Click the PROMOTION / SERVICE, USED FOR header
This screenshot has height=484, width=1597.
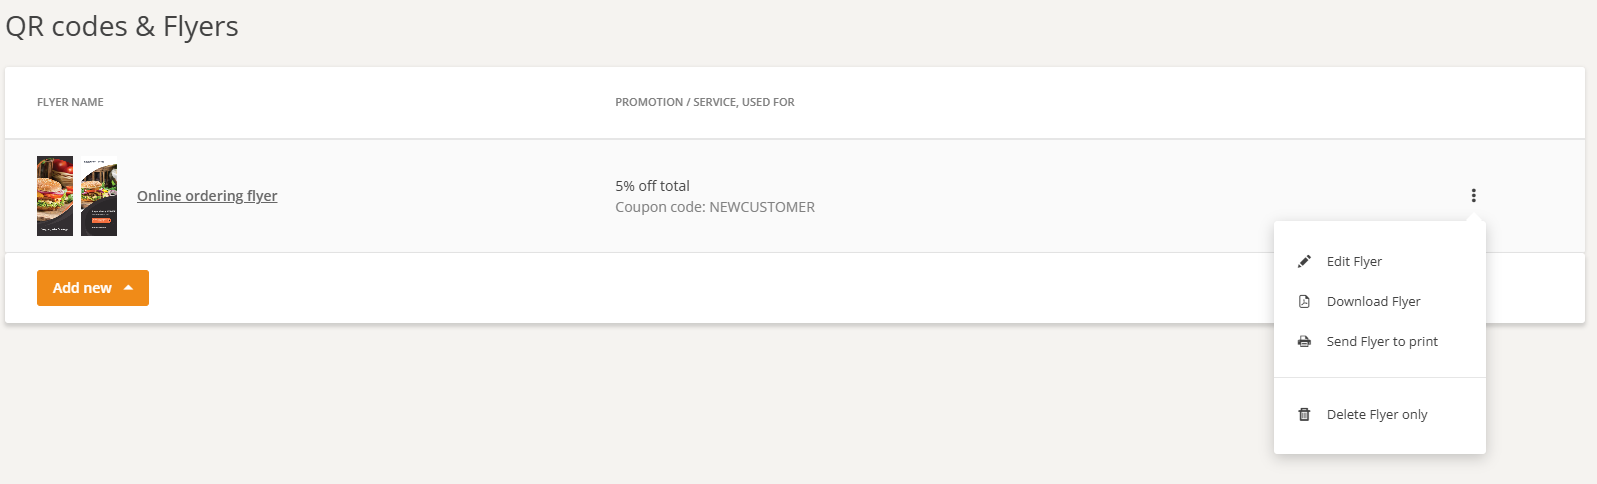(705, 102)
